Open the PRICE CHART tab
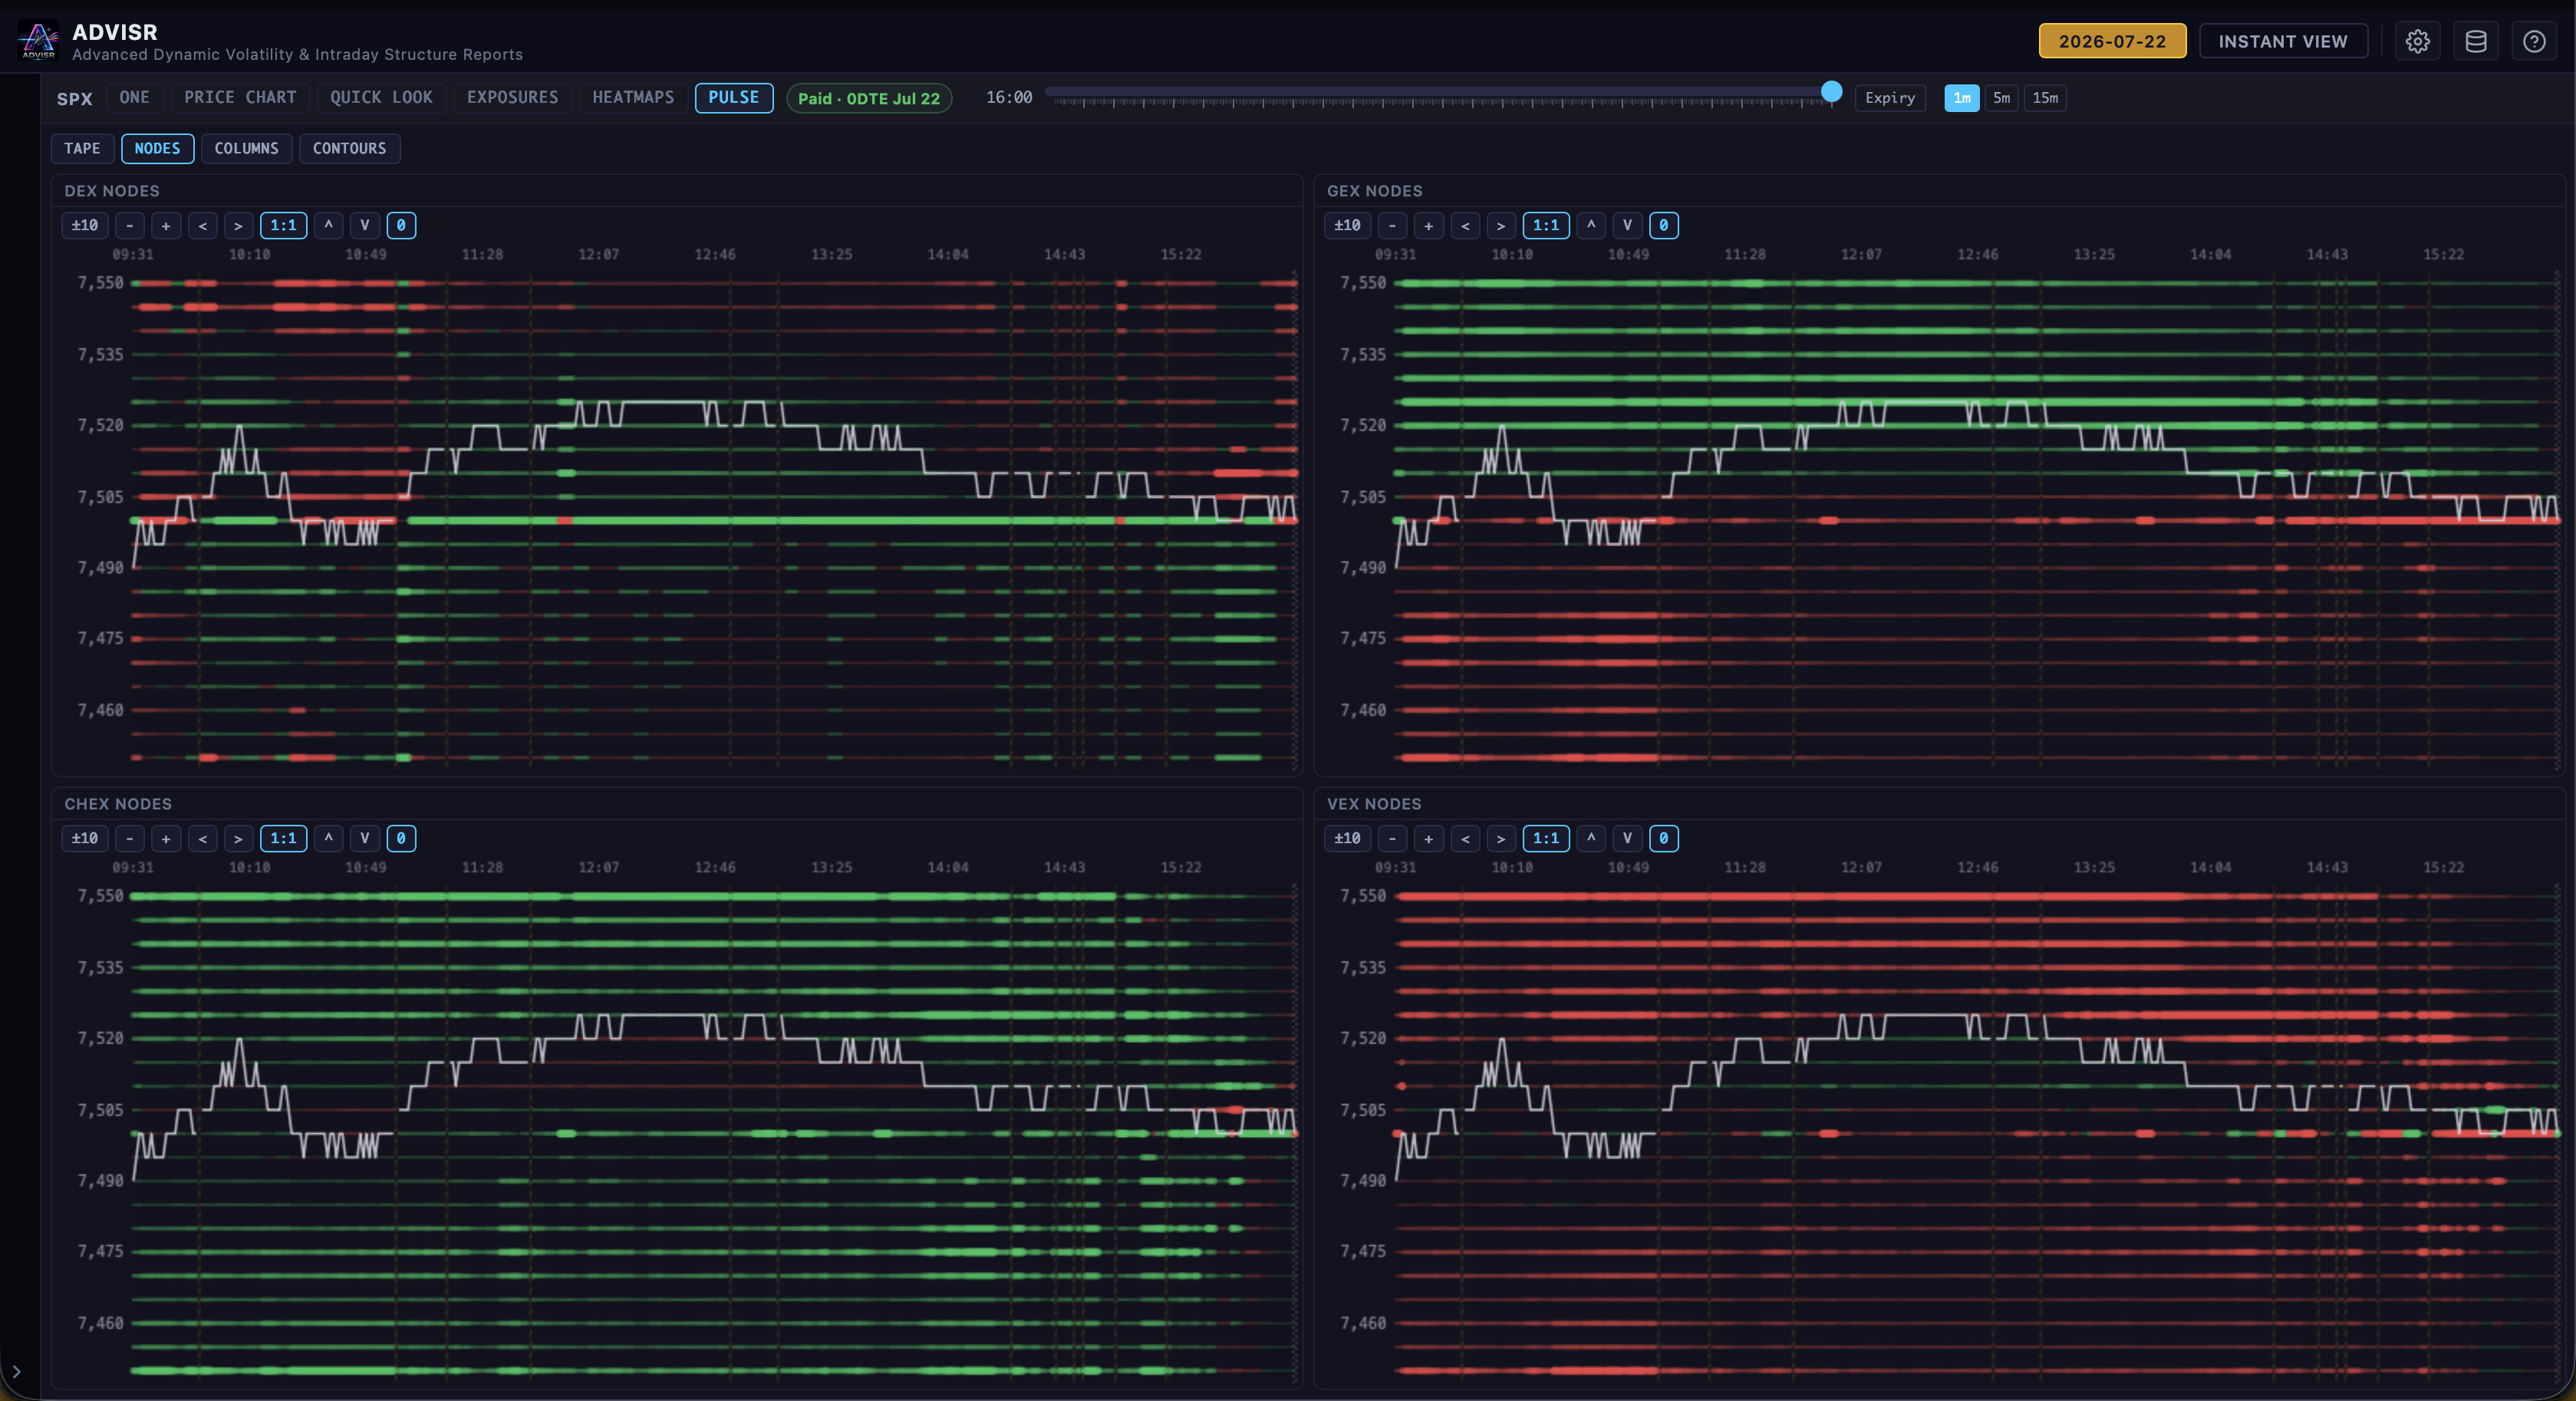Screen dimensions: 2576x1401 (240, 98)
